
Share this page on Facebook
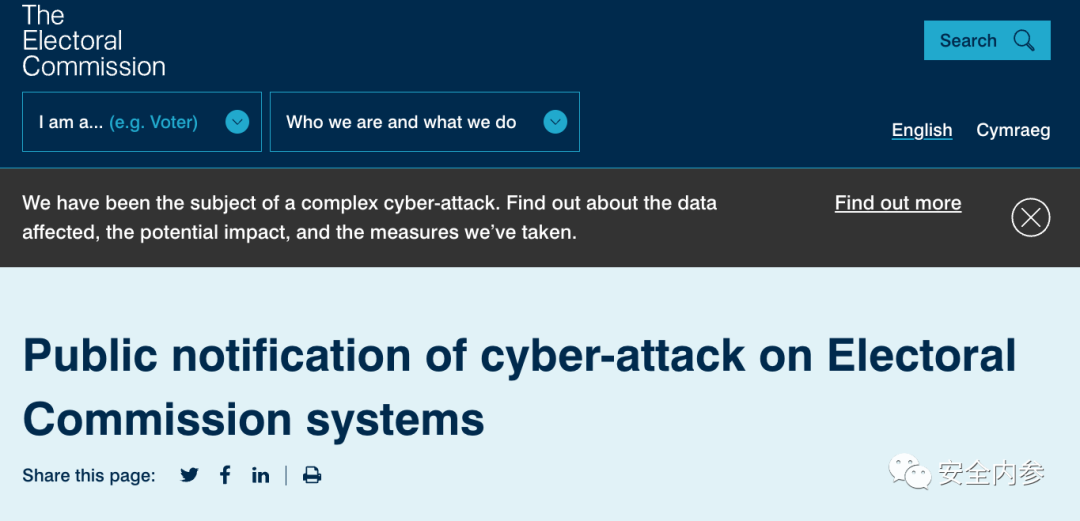click(x=225, y=475)
